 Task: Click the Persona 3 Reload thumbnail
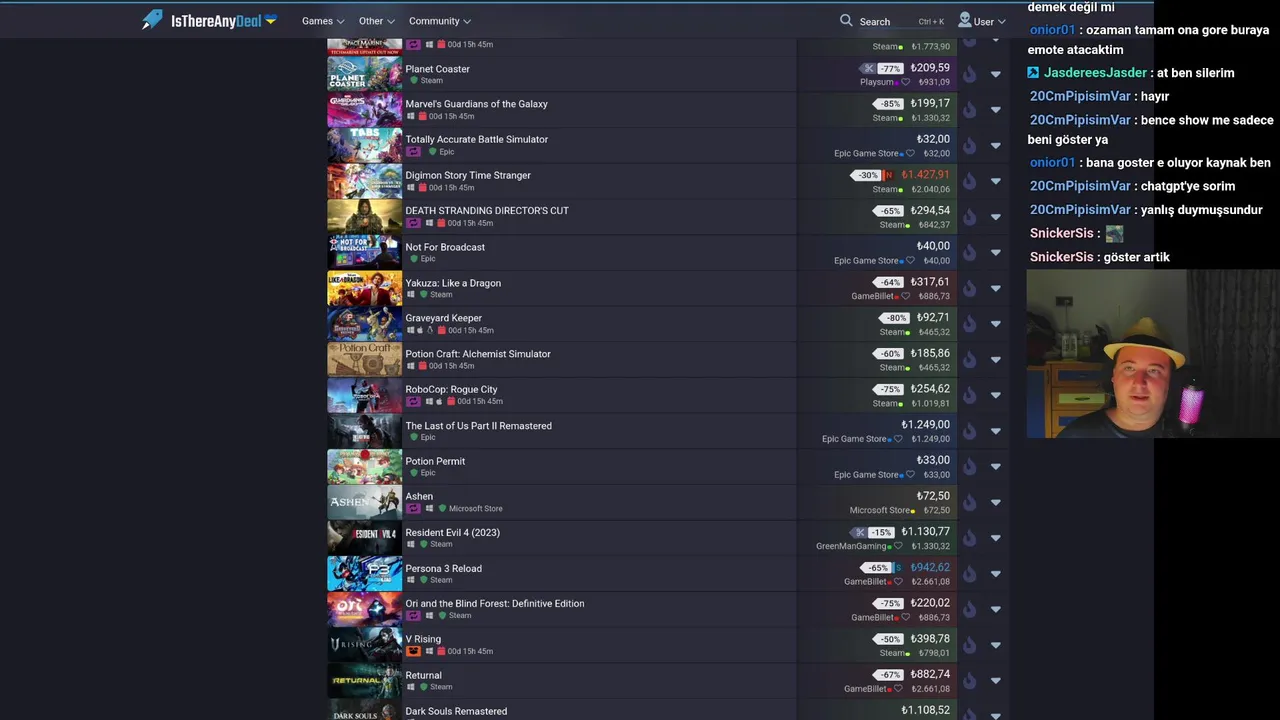click(x=364, y=574)
